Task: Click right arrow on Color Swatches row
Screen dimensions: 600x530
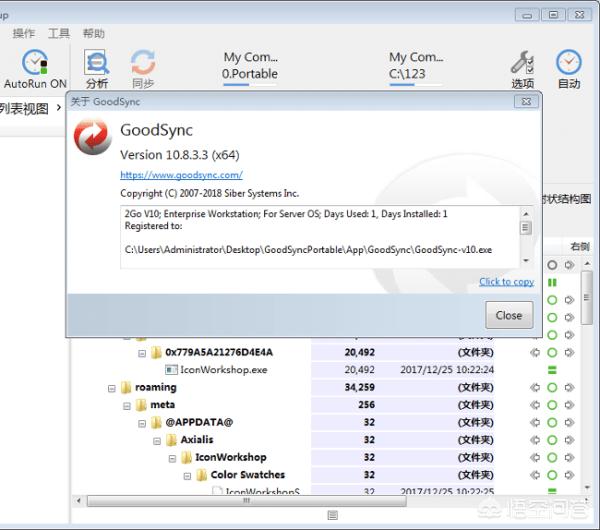Action: pos(569,475)
